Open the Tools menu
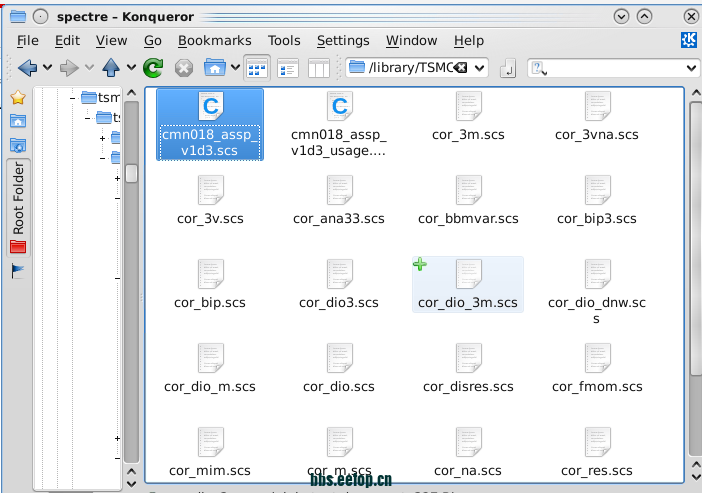Viewport: 702px width, 493px height. [x=284, y=41]
